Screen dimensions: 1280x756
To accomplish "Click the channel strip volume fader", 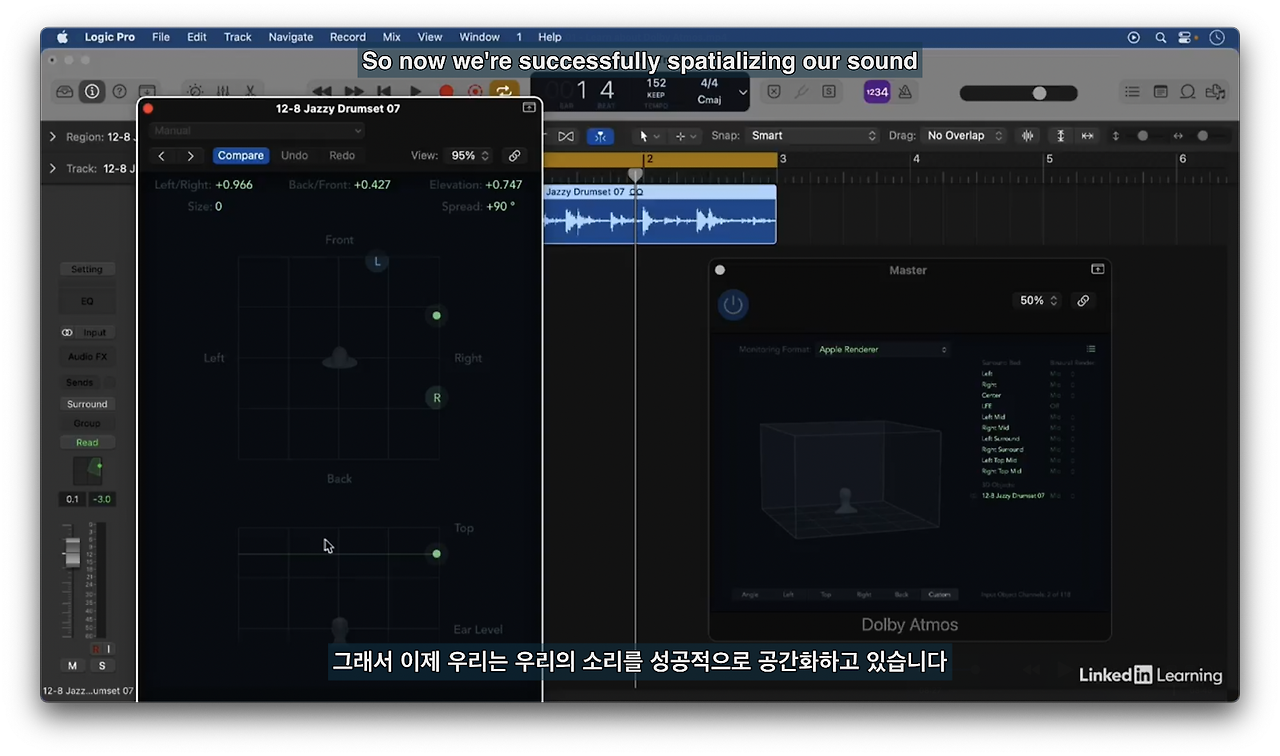I will (72, 551).
